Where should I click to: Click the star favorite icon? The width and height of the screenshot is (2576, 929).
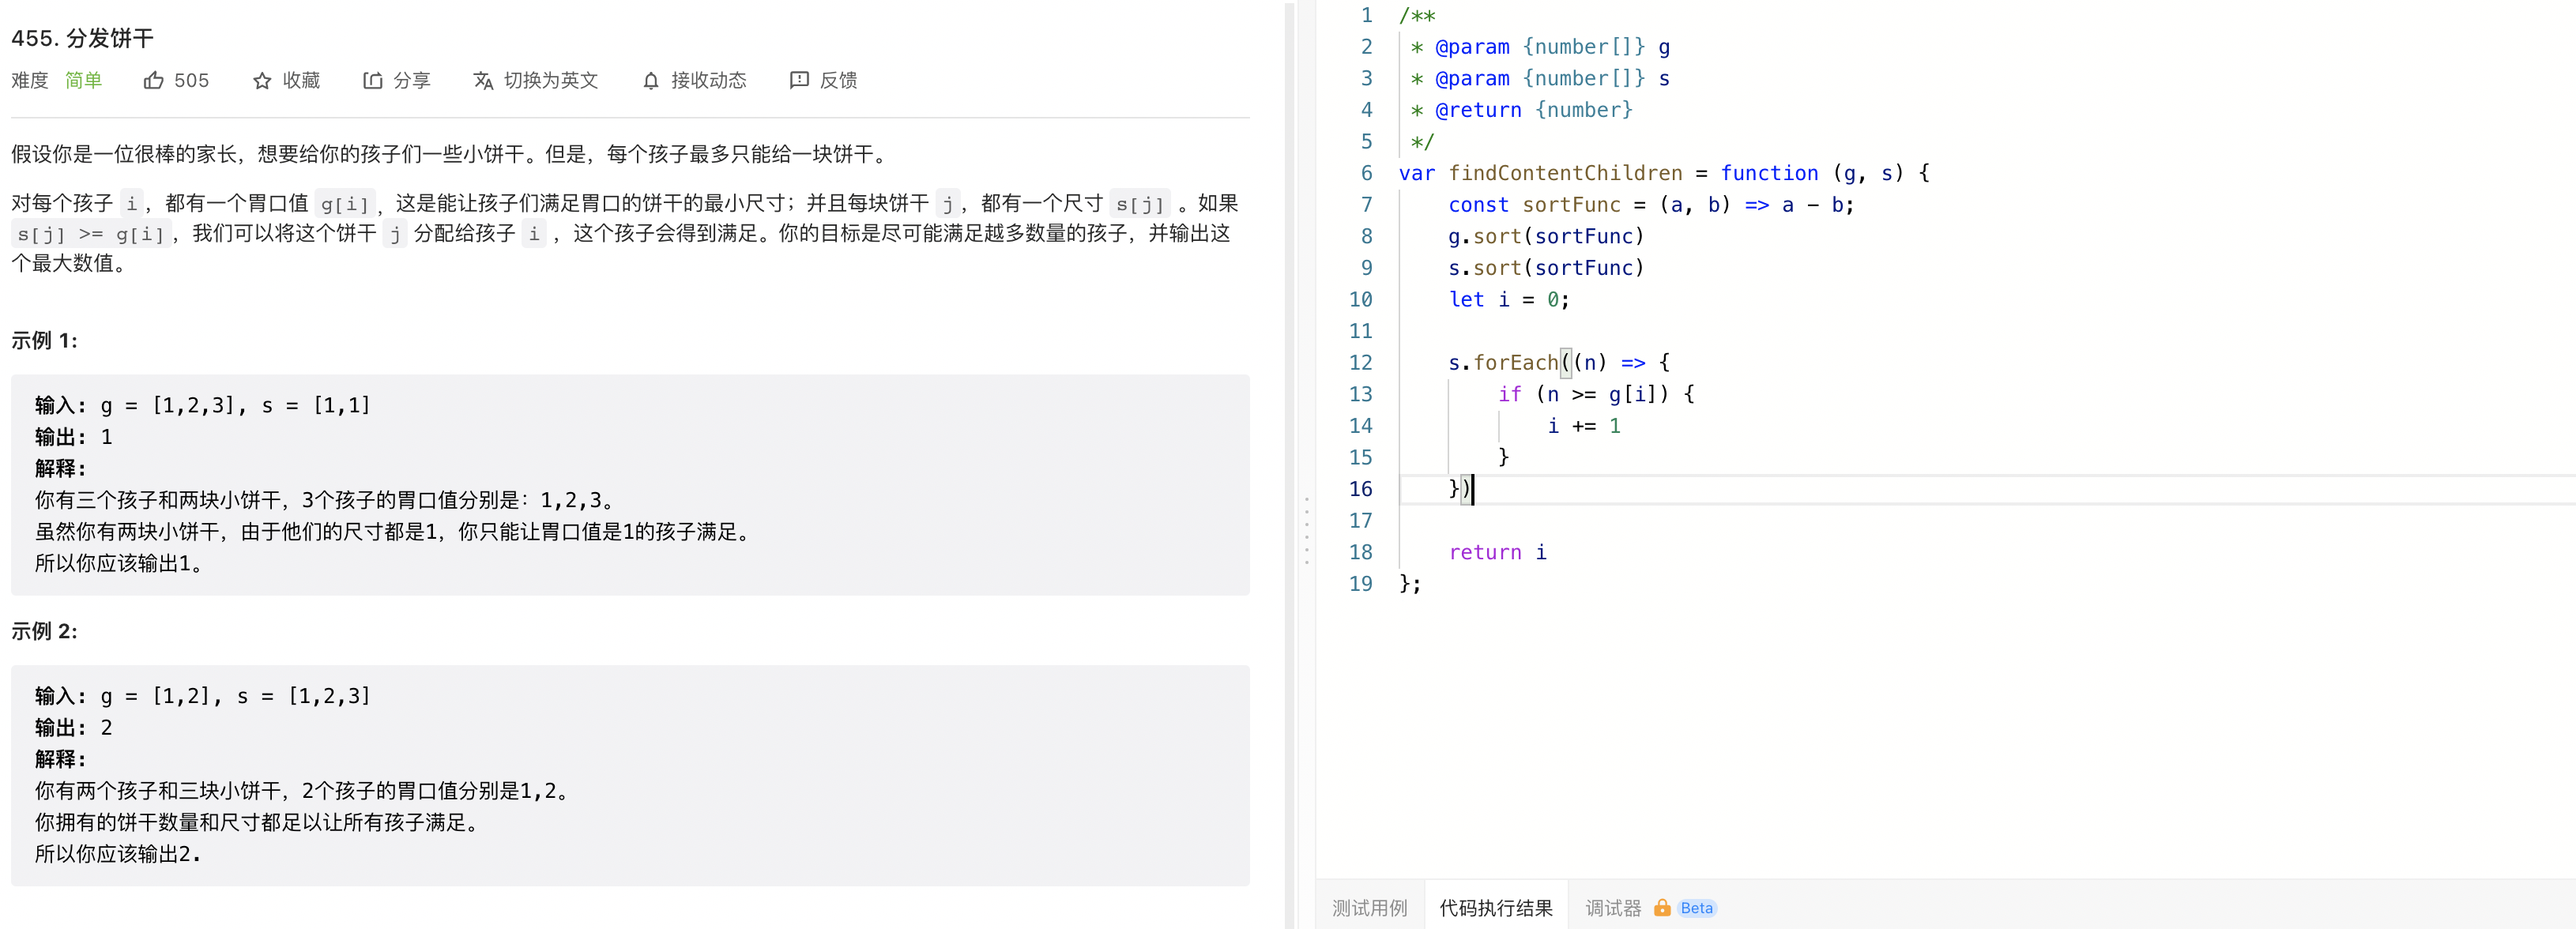tap(262, 81)
